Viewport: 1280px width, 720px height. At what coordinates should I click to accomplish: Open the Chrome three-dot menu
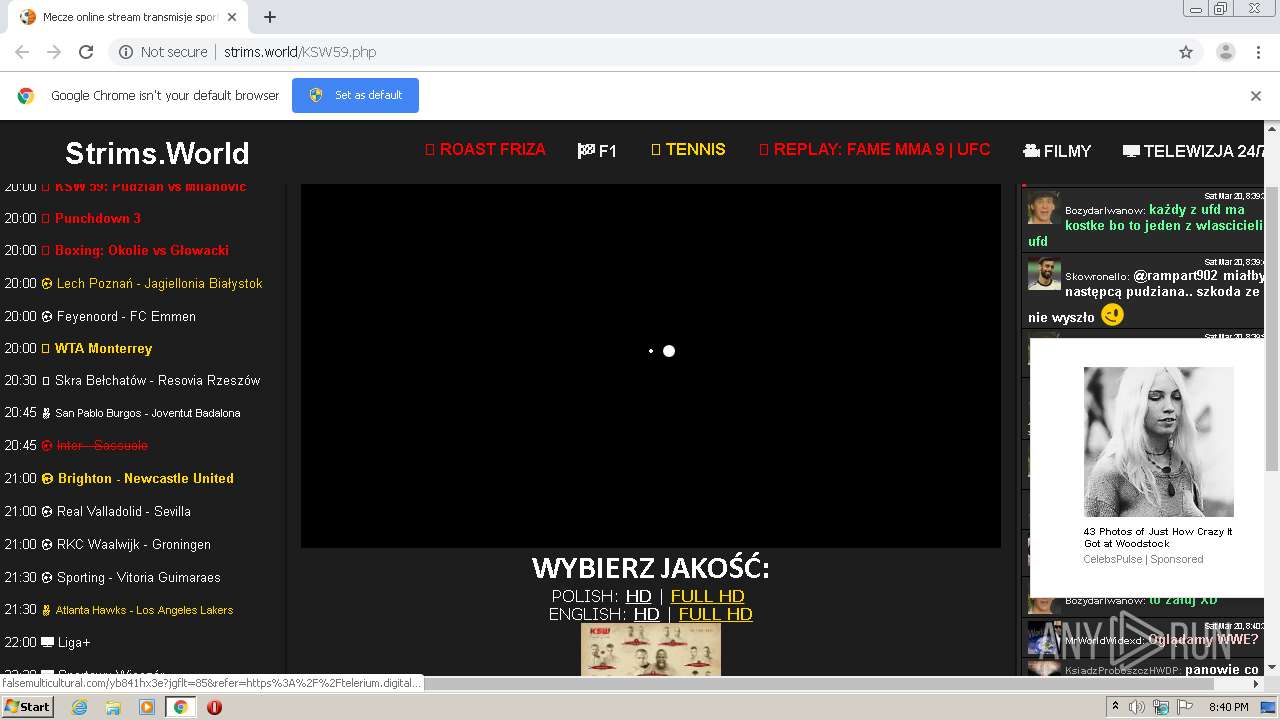pyautogui.click(x=1256, y=52)
